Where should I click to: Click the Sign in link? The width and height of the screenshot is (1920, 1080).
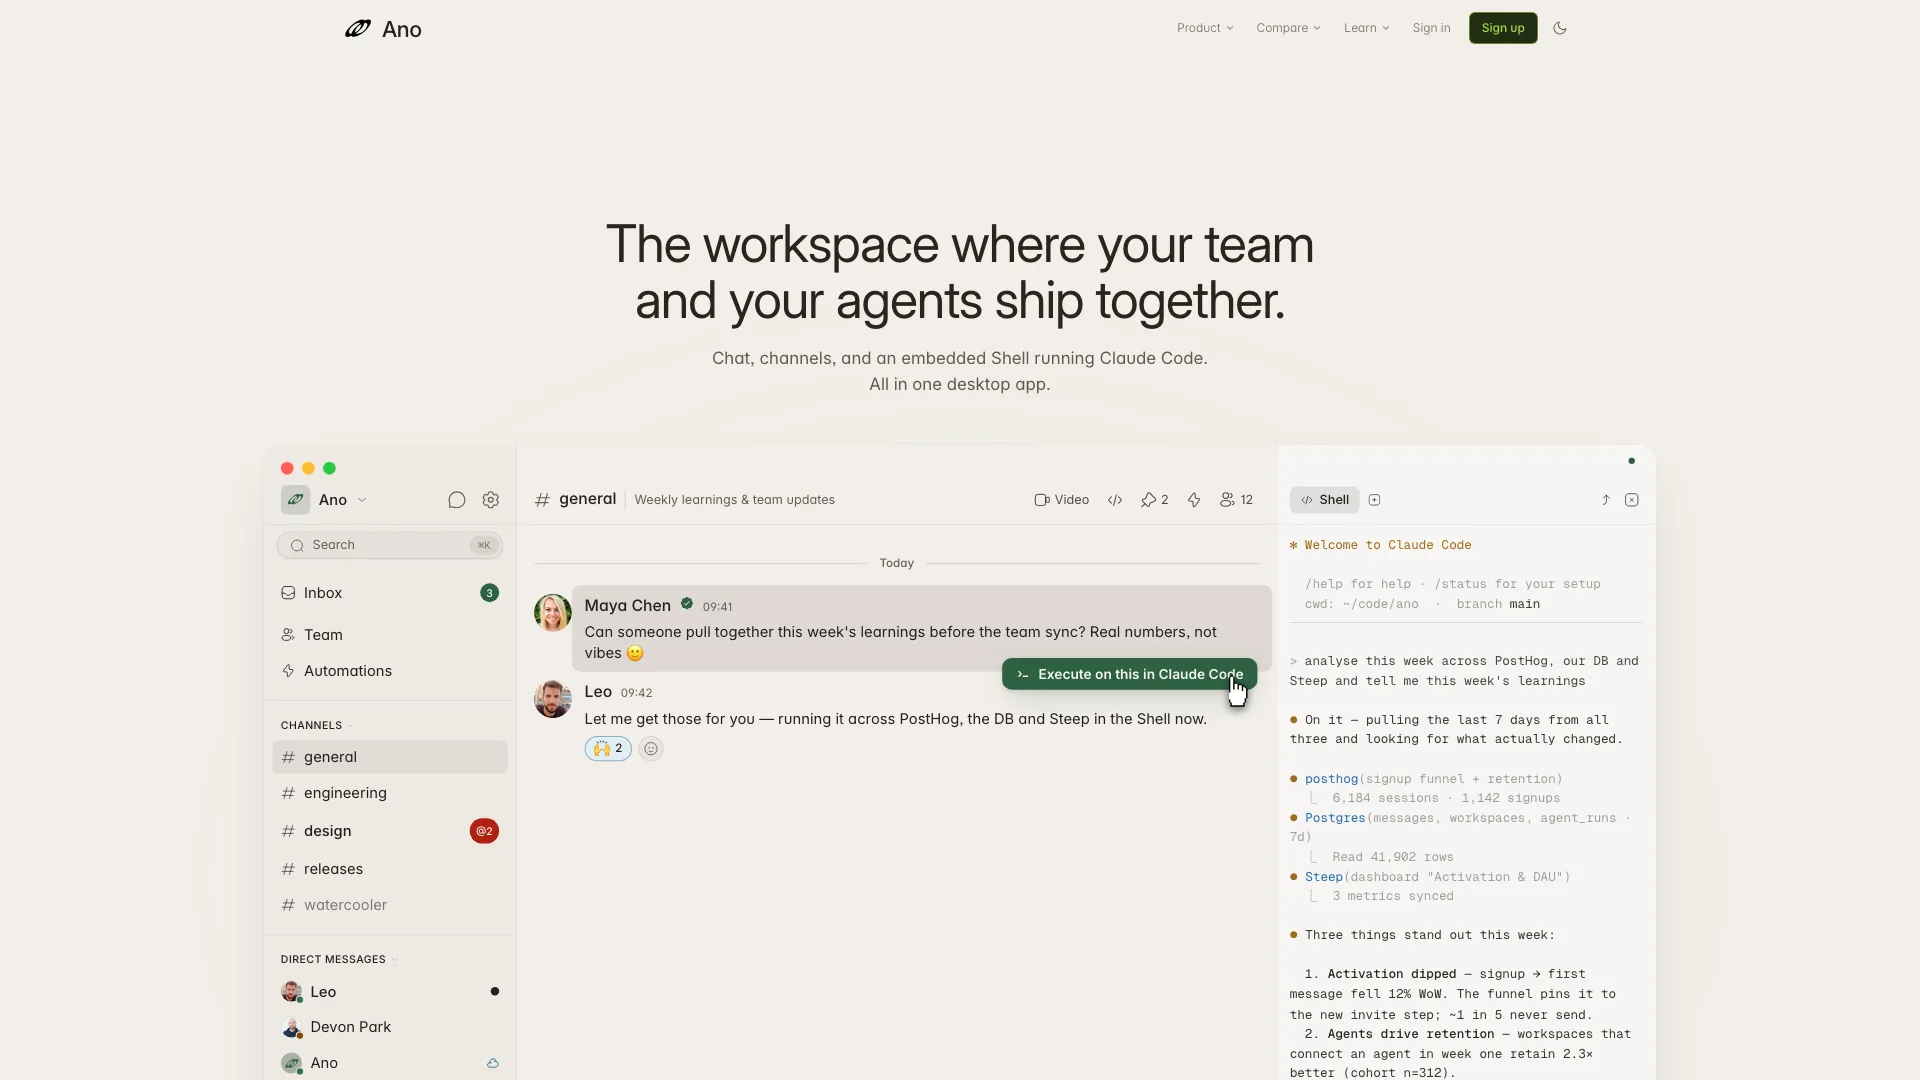tap(1431, 28)
